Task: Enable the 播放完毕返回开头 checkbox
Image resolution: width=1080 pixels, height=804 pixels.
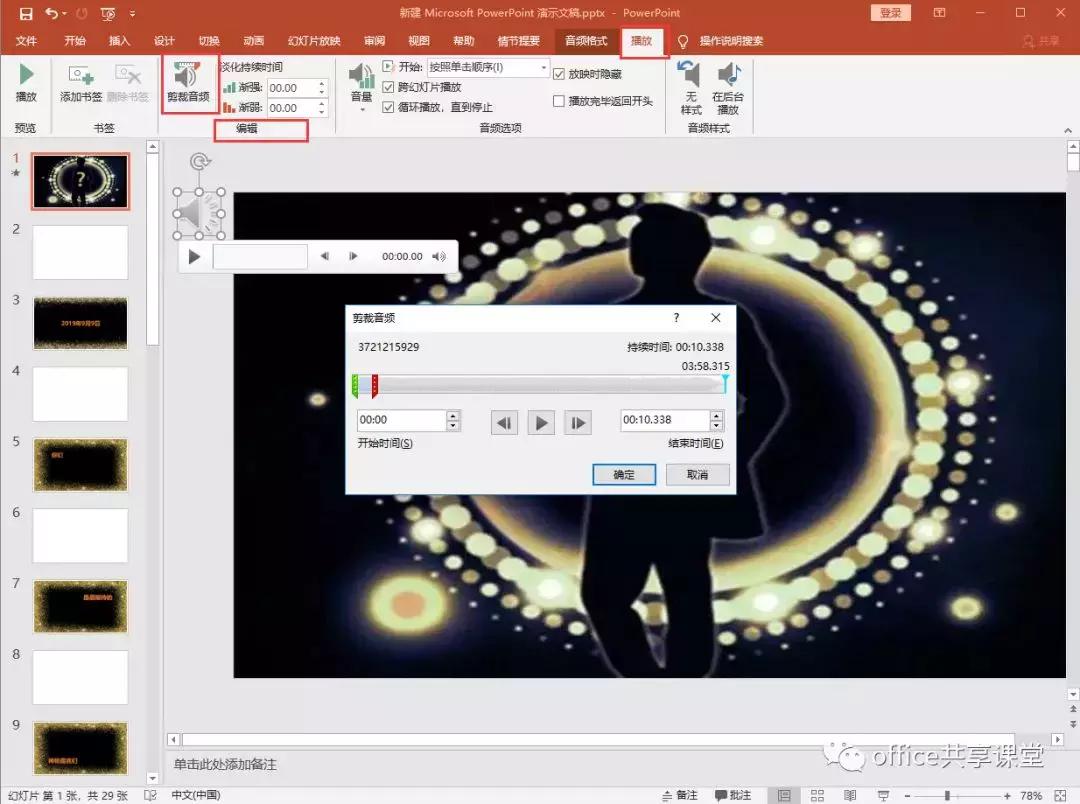Action: [559, 101]
